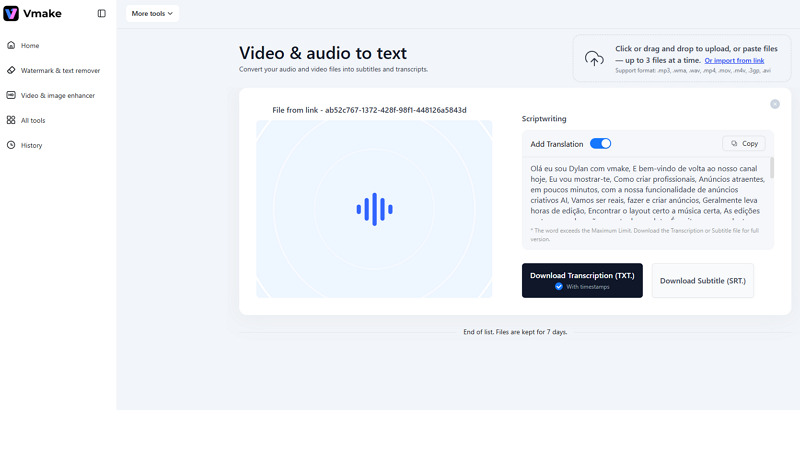Click the transcript scrollbar
800x449 pixels.
(x=772, y=168)
